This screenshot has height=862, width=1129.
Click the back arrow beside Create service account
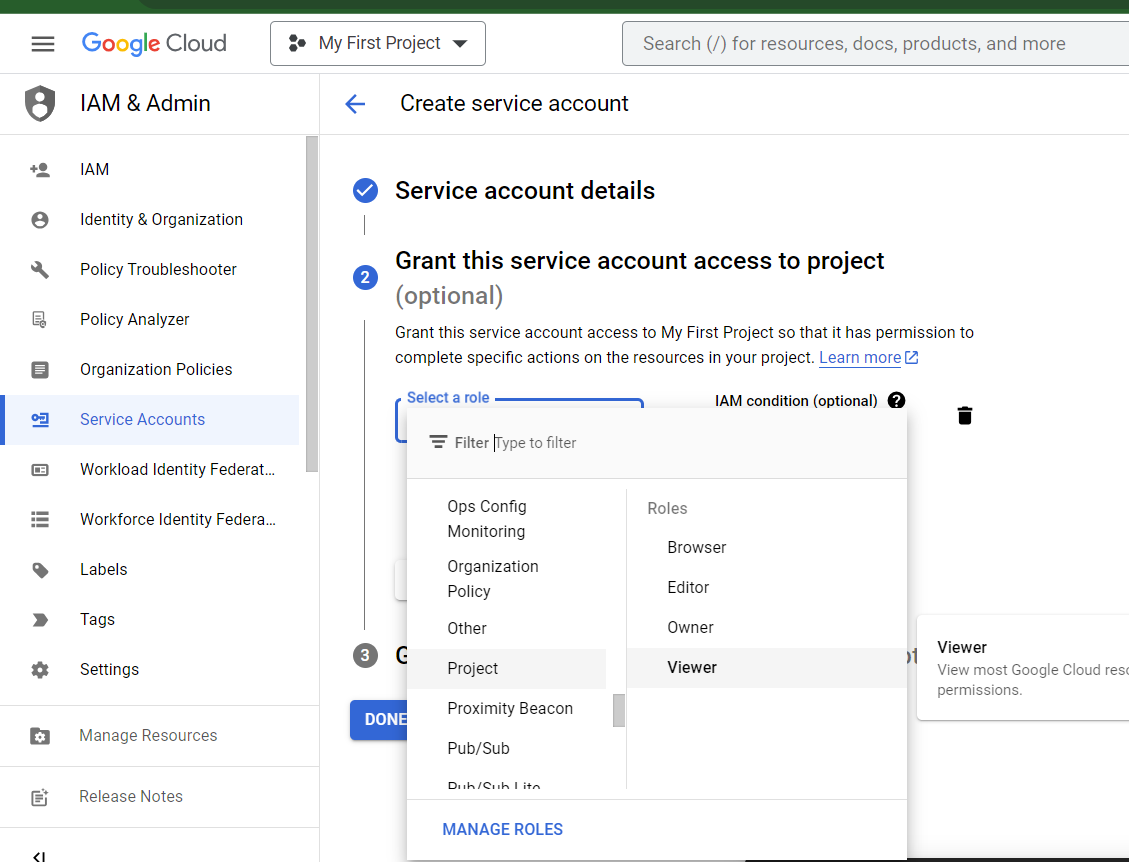coord(355,104)
